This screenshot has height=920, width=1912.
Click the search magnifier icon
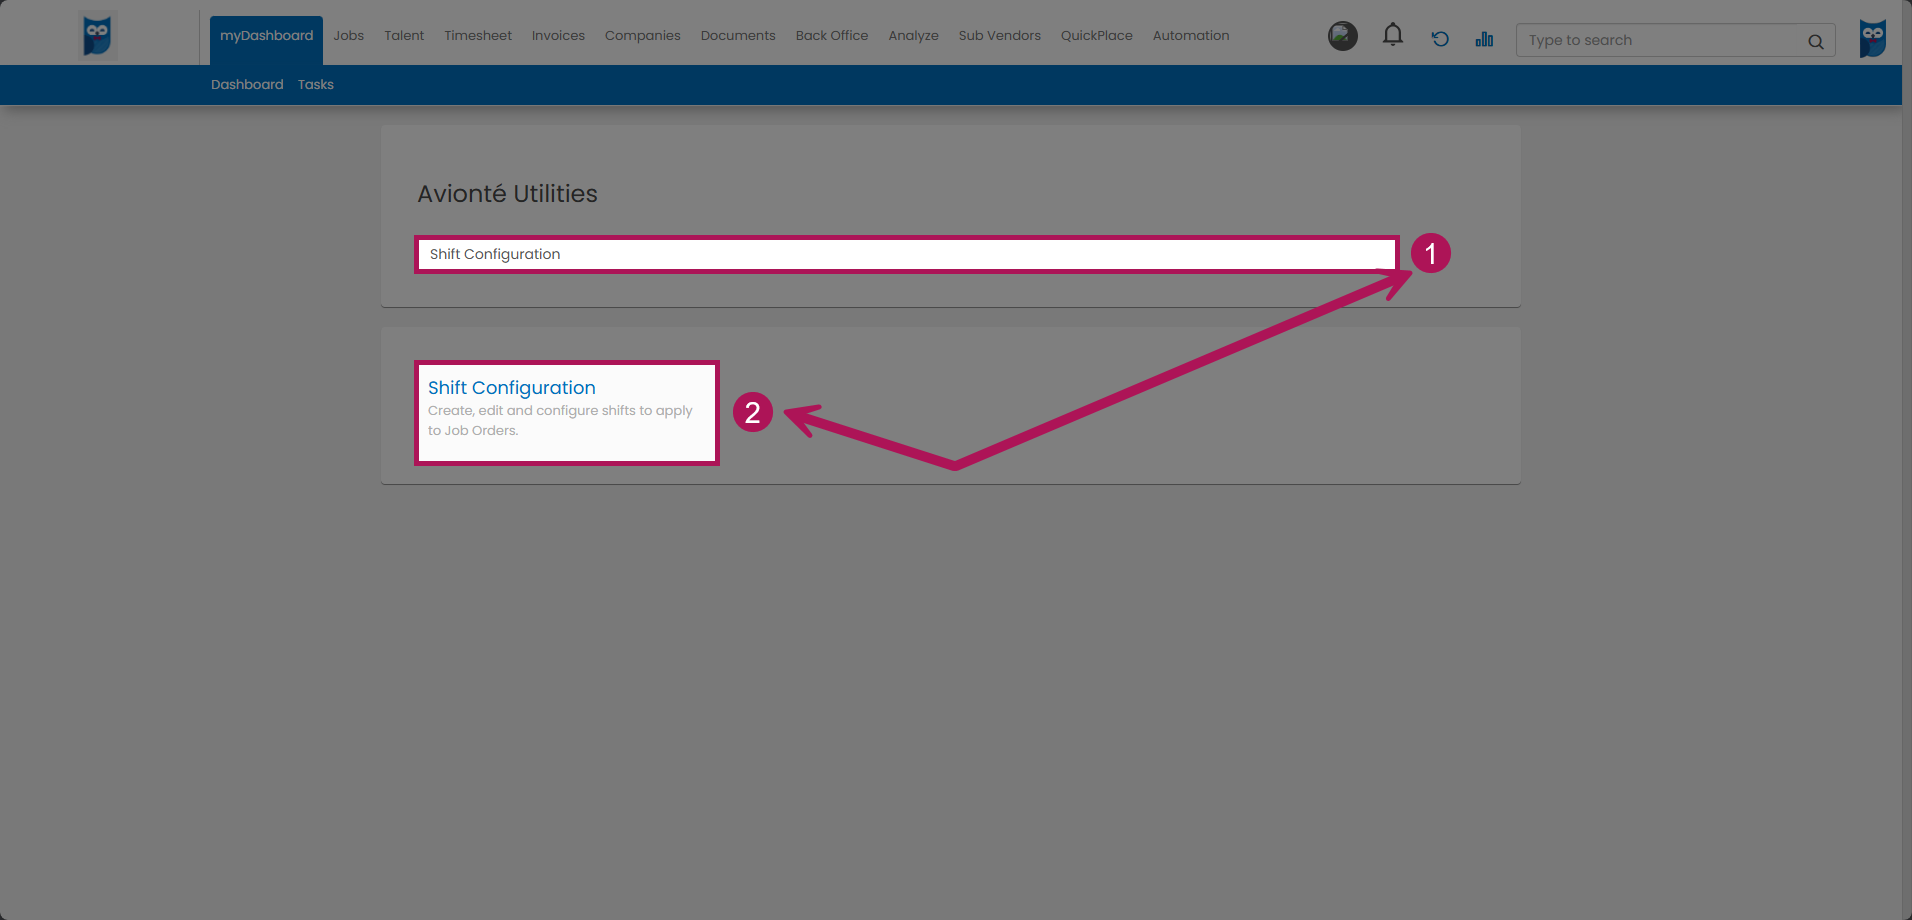coord(1815,41)
